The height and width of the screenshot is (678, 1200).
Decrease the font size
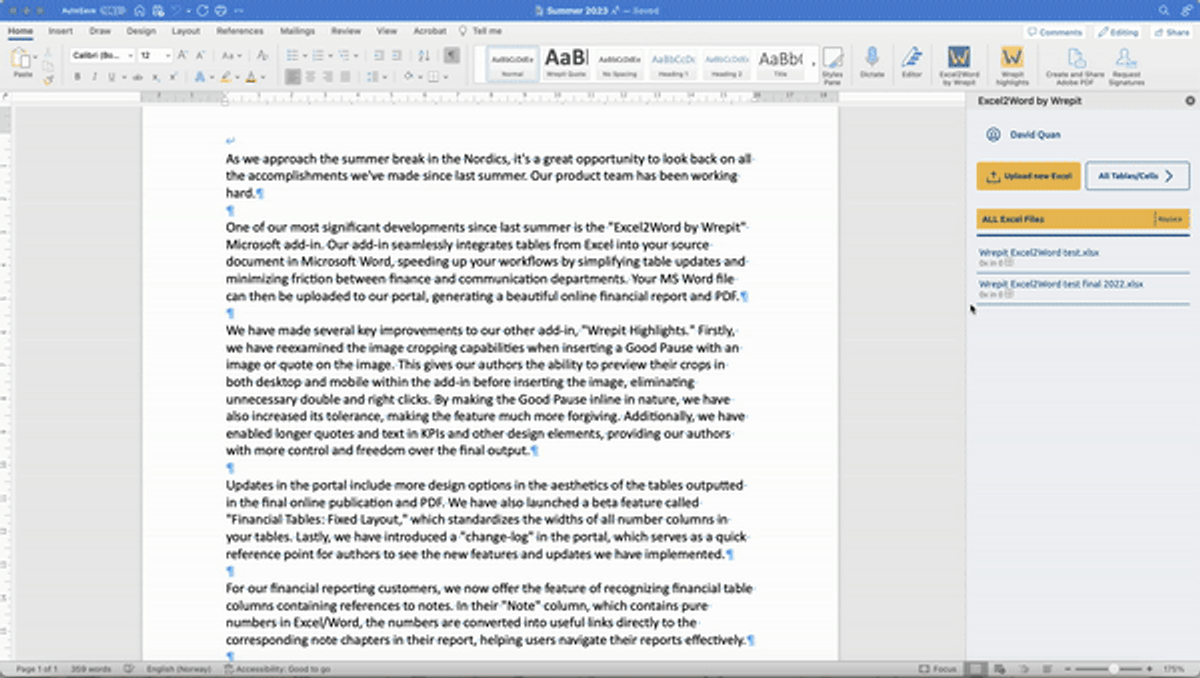click(201, 55)
